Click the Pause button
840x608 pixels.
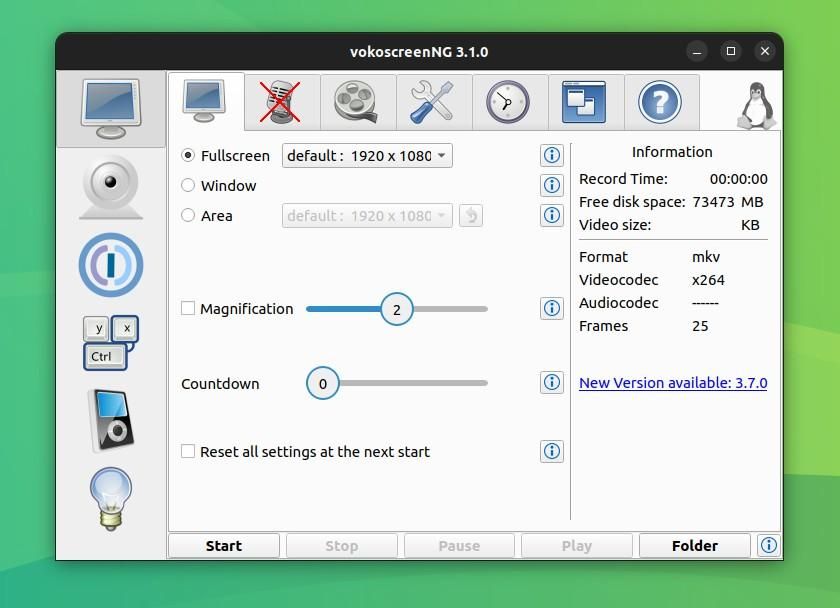pos(459,545)
